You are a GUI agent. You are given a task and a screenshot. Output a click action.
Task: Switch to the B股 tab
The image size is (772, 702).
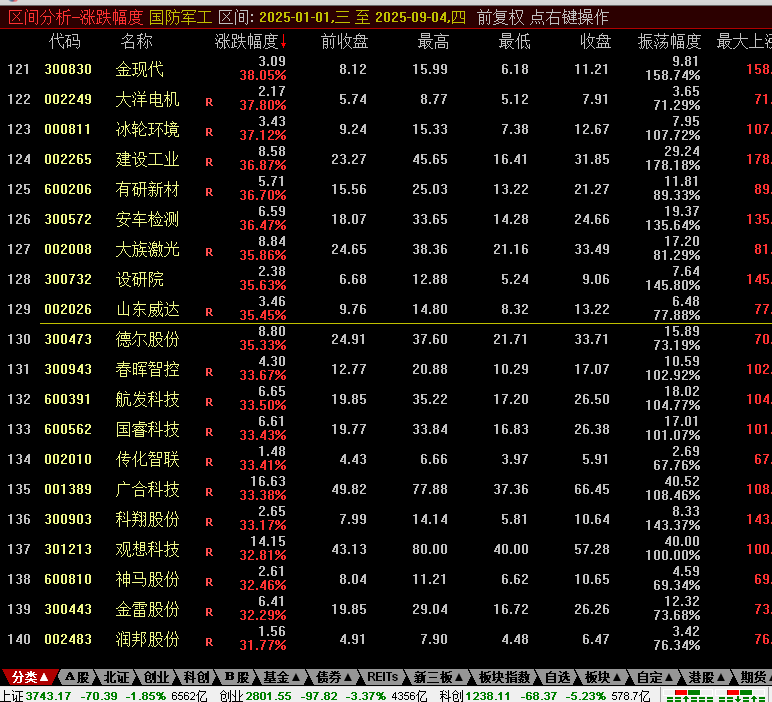(236, 677)
